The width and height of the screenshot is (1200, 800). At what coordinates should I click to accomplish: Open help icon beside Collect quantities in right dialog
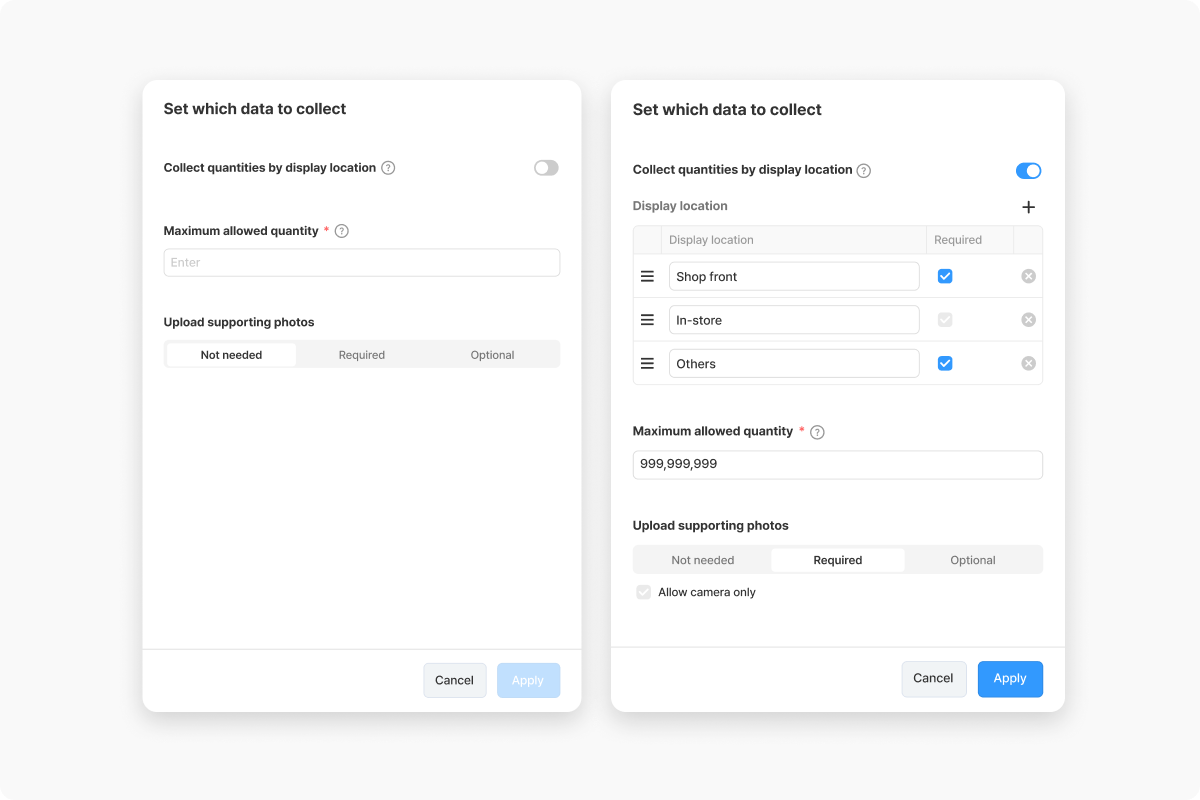point(864,171)
